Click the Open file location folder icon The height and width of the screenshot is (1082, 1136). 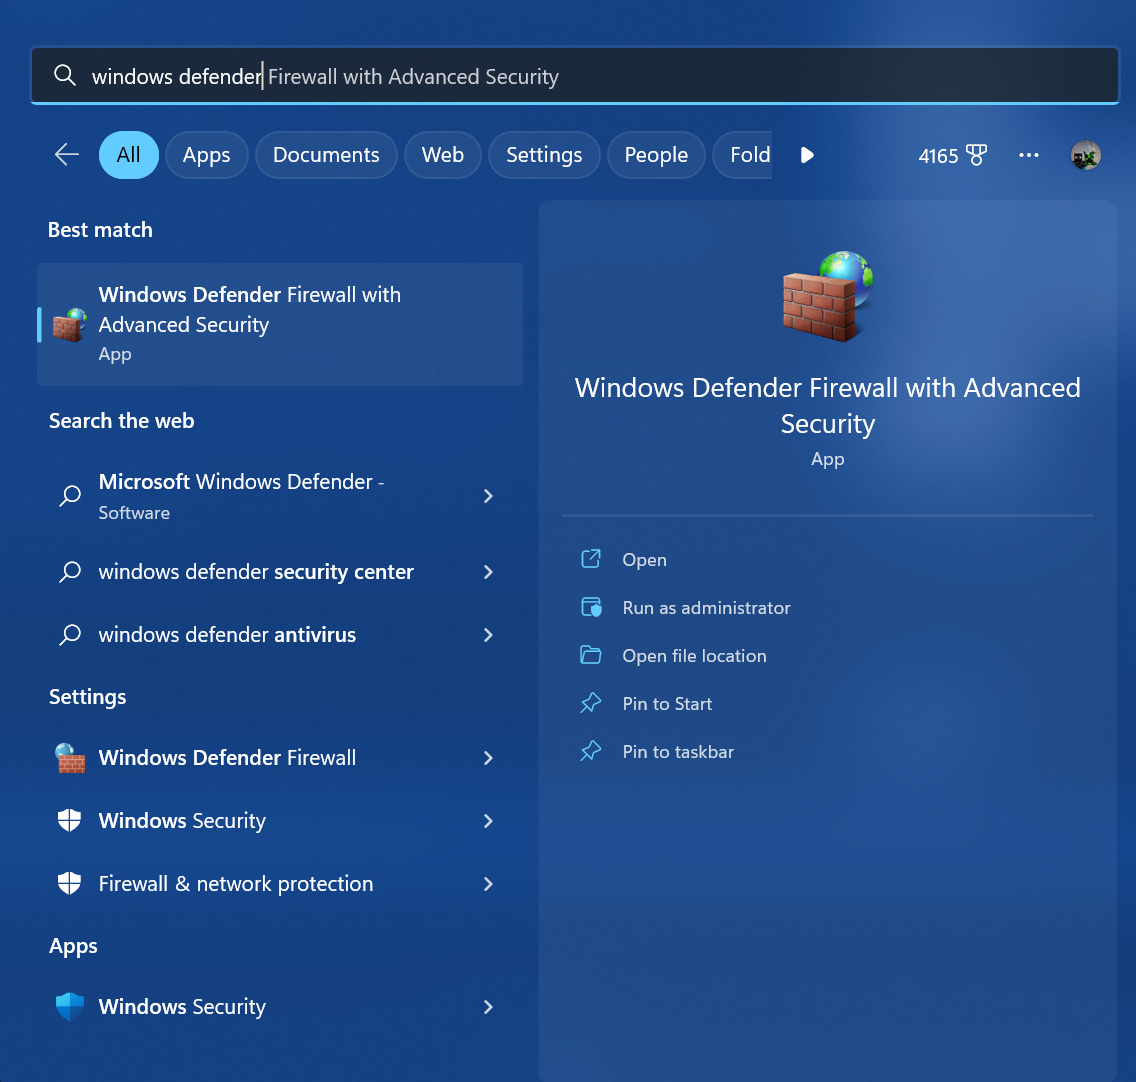[x=590, y=655]
